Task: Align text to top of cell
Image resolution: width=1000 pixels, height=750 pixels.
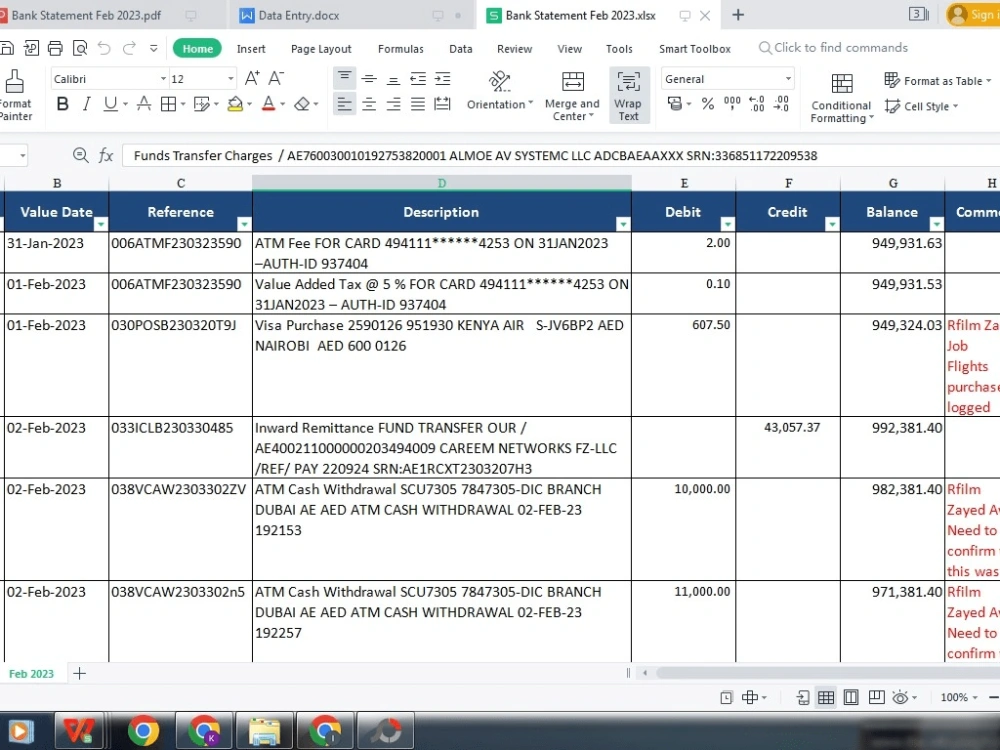Action: click(x=344, y=78)
